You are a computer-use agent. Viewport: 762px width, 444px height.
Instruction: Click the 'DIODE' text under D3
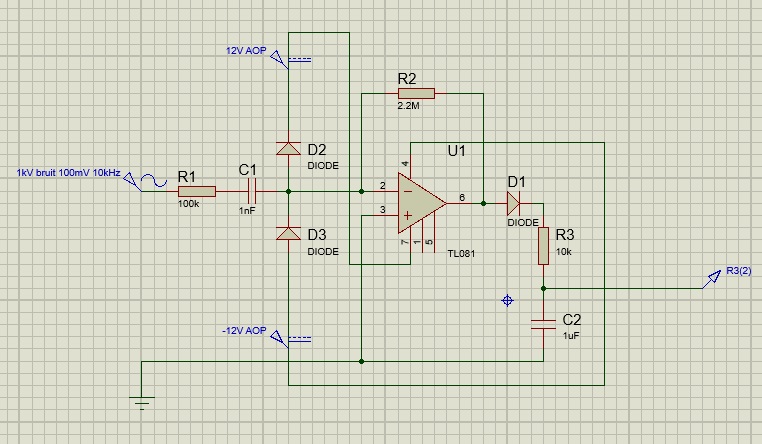(x=323, y=252)
